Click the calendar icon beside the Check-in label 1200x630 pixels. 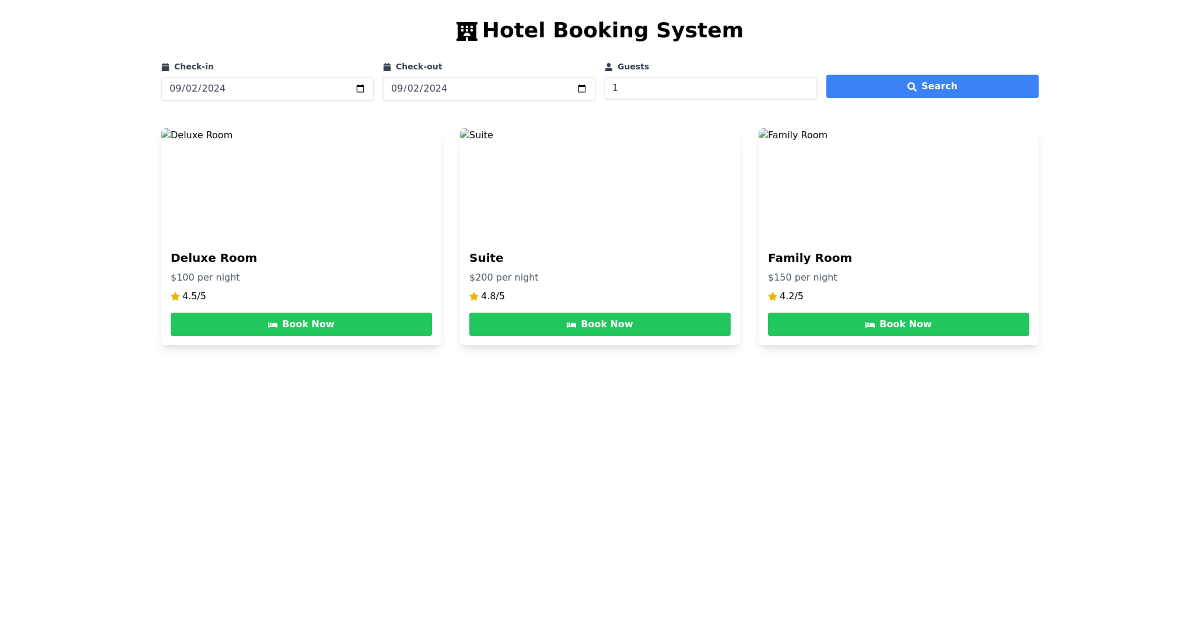[x=166, y=66]
